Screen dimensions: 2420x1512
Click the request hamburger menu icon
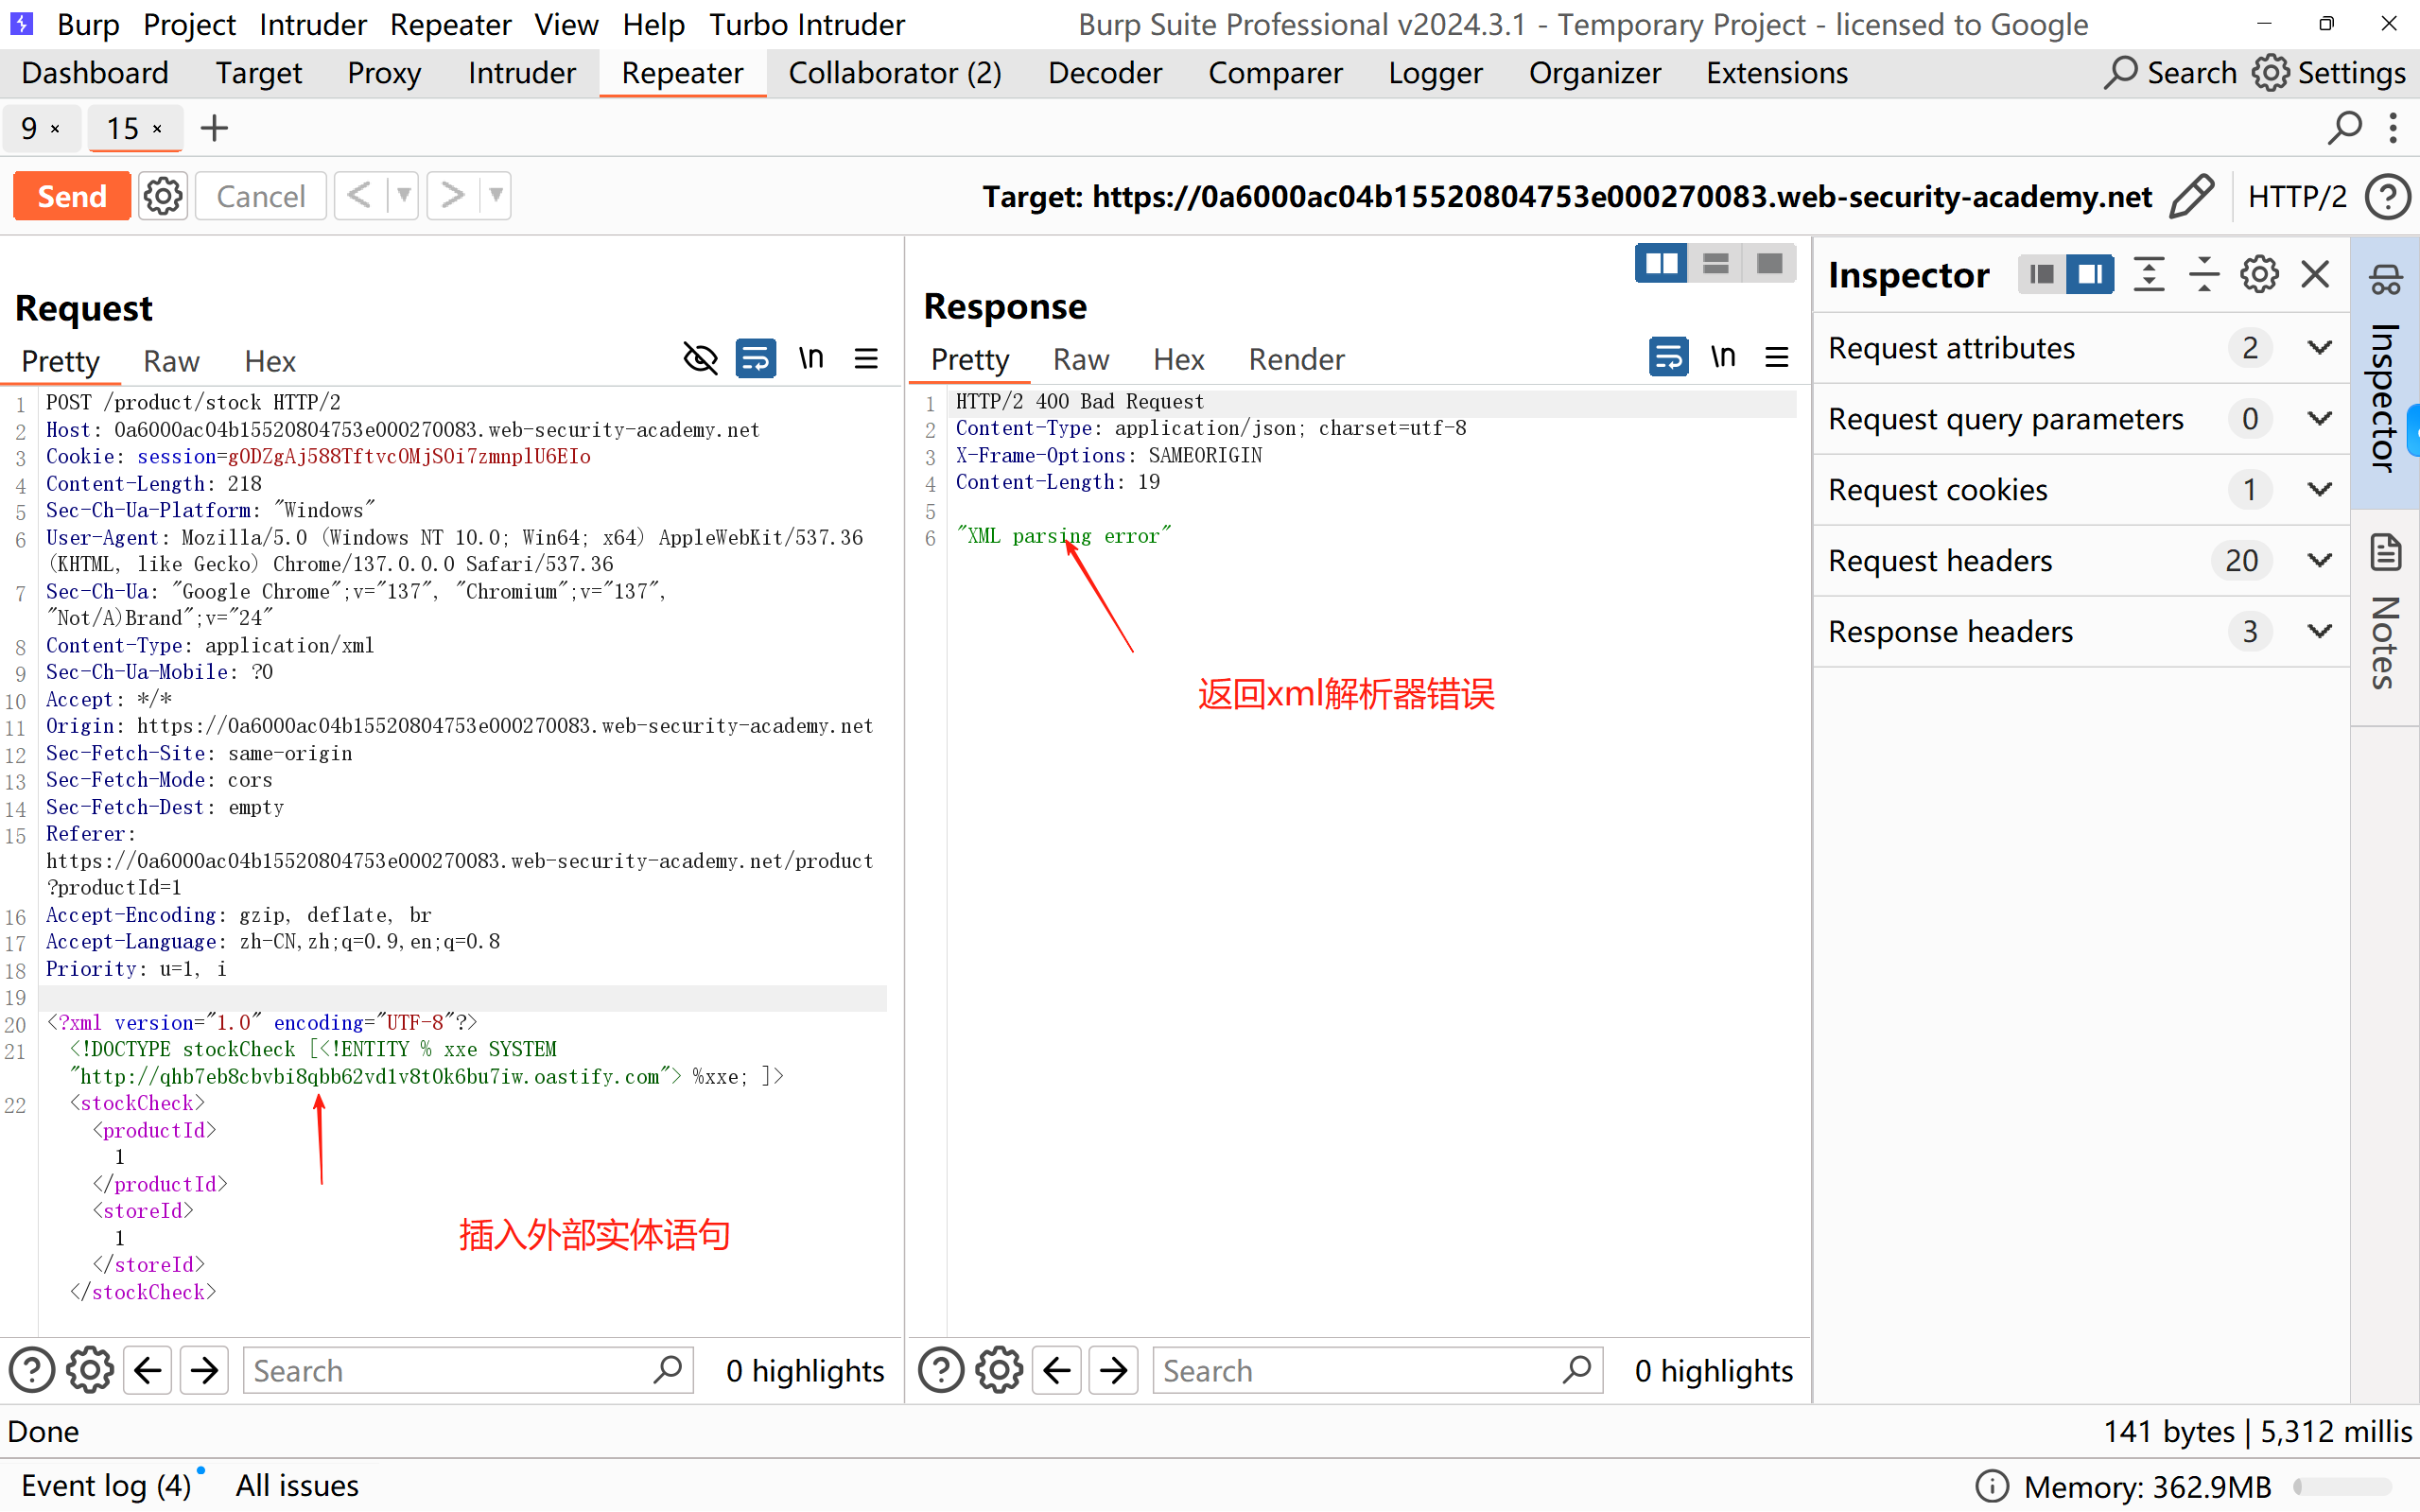(866, 359)
